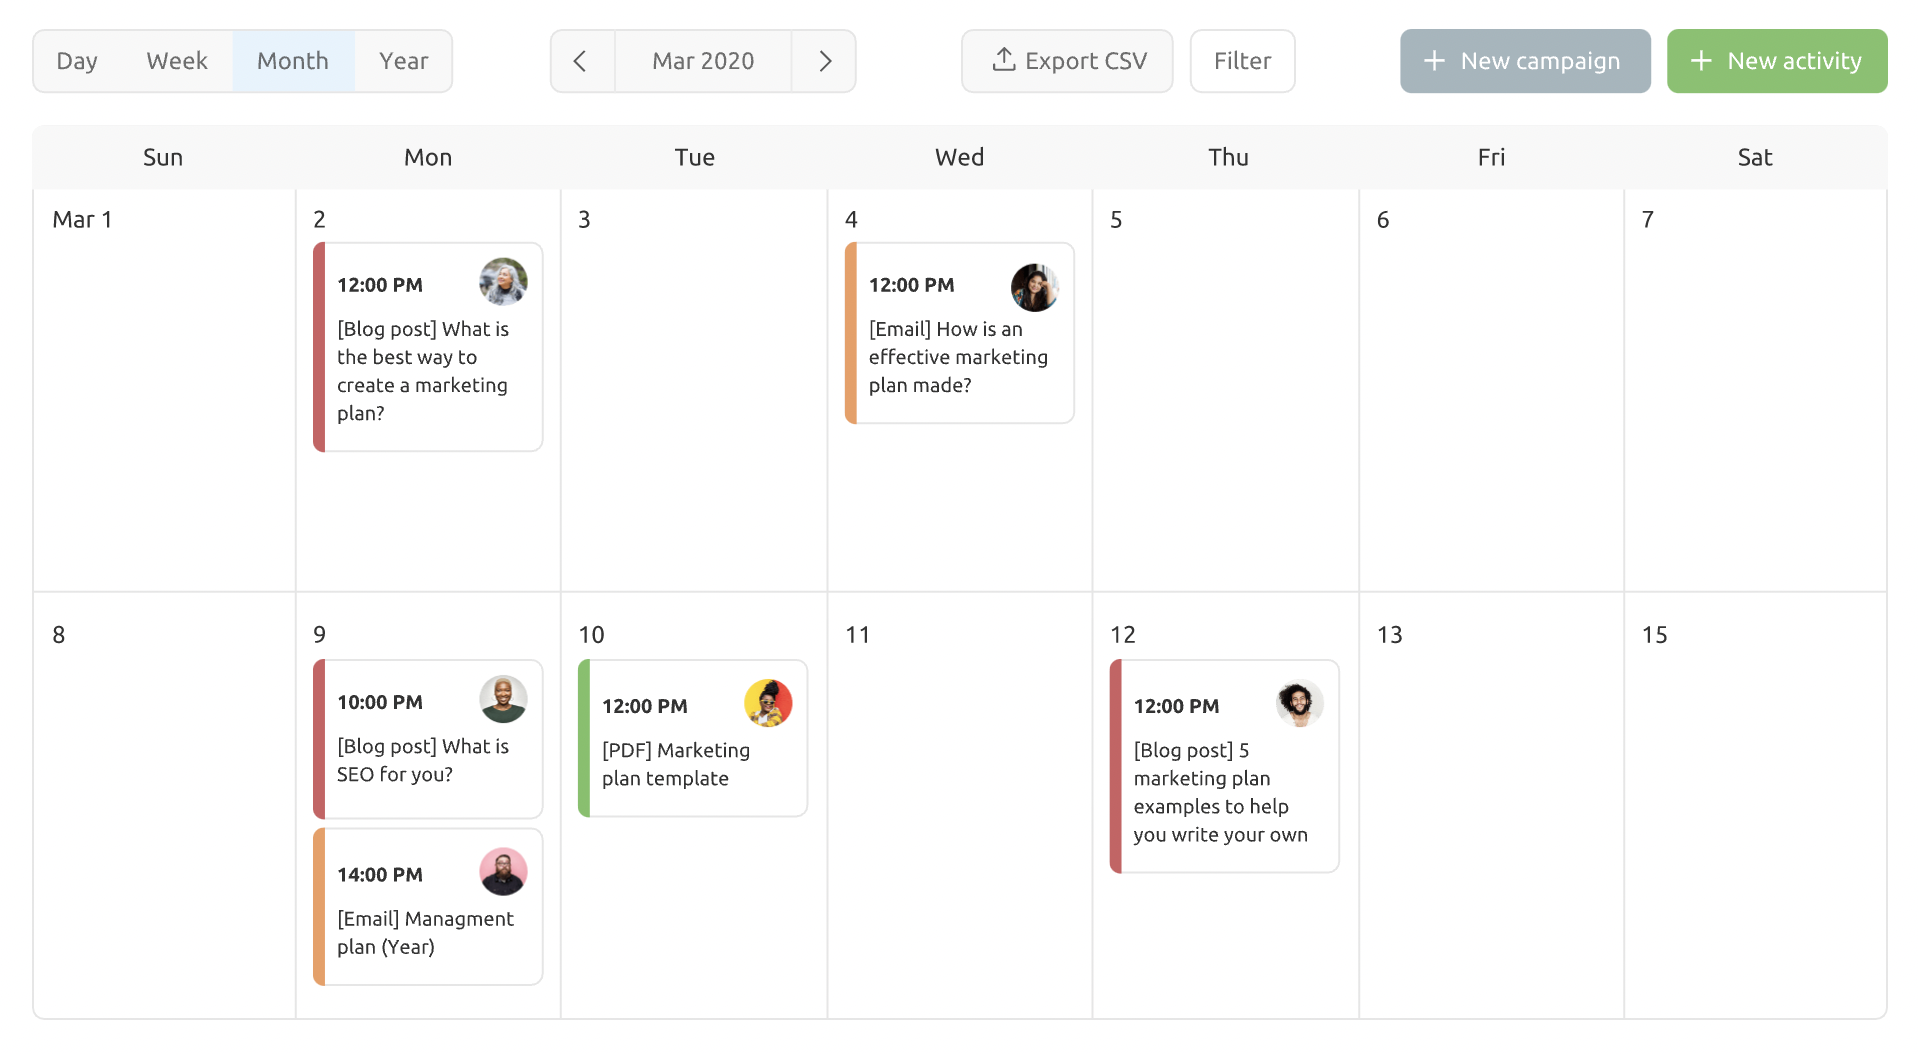Open the 5 marketing plan examples activity
The height and width of the screenshot is (1054, 1918).
click(1224, 766)
